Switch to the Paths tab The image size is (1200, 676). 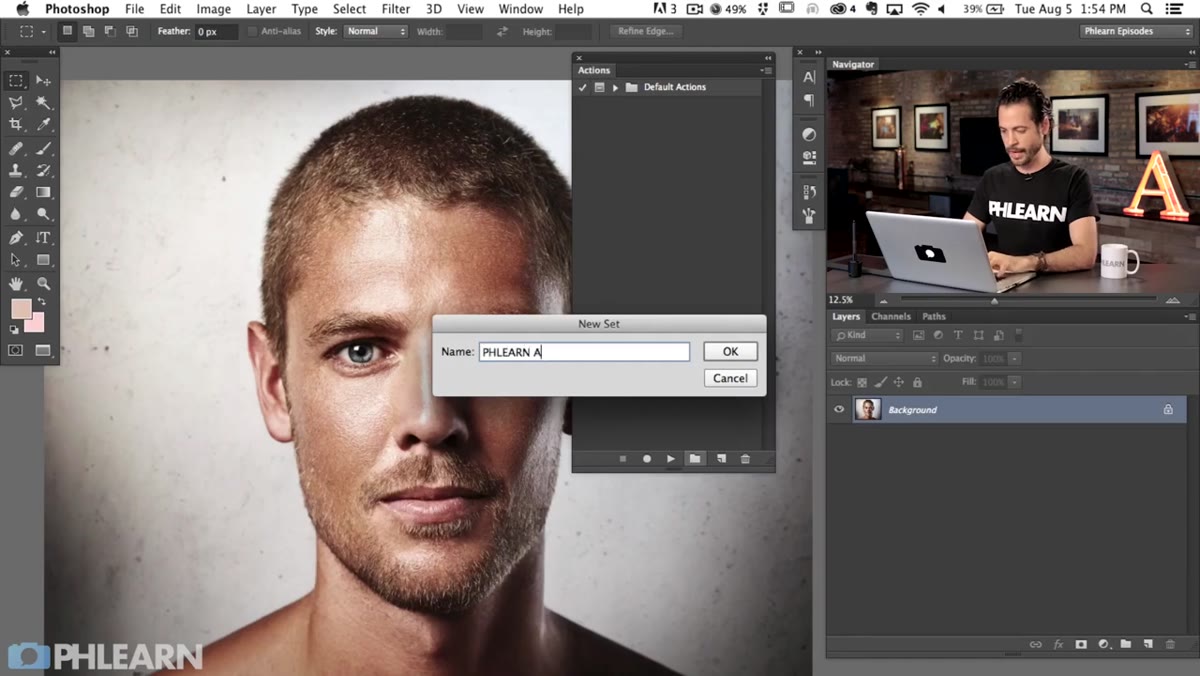(x=934, y=316)
